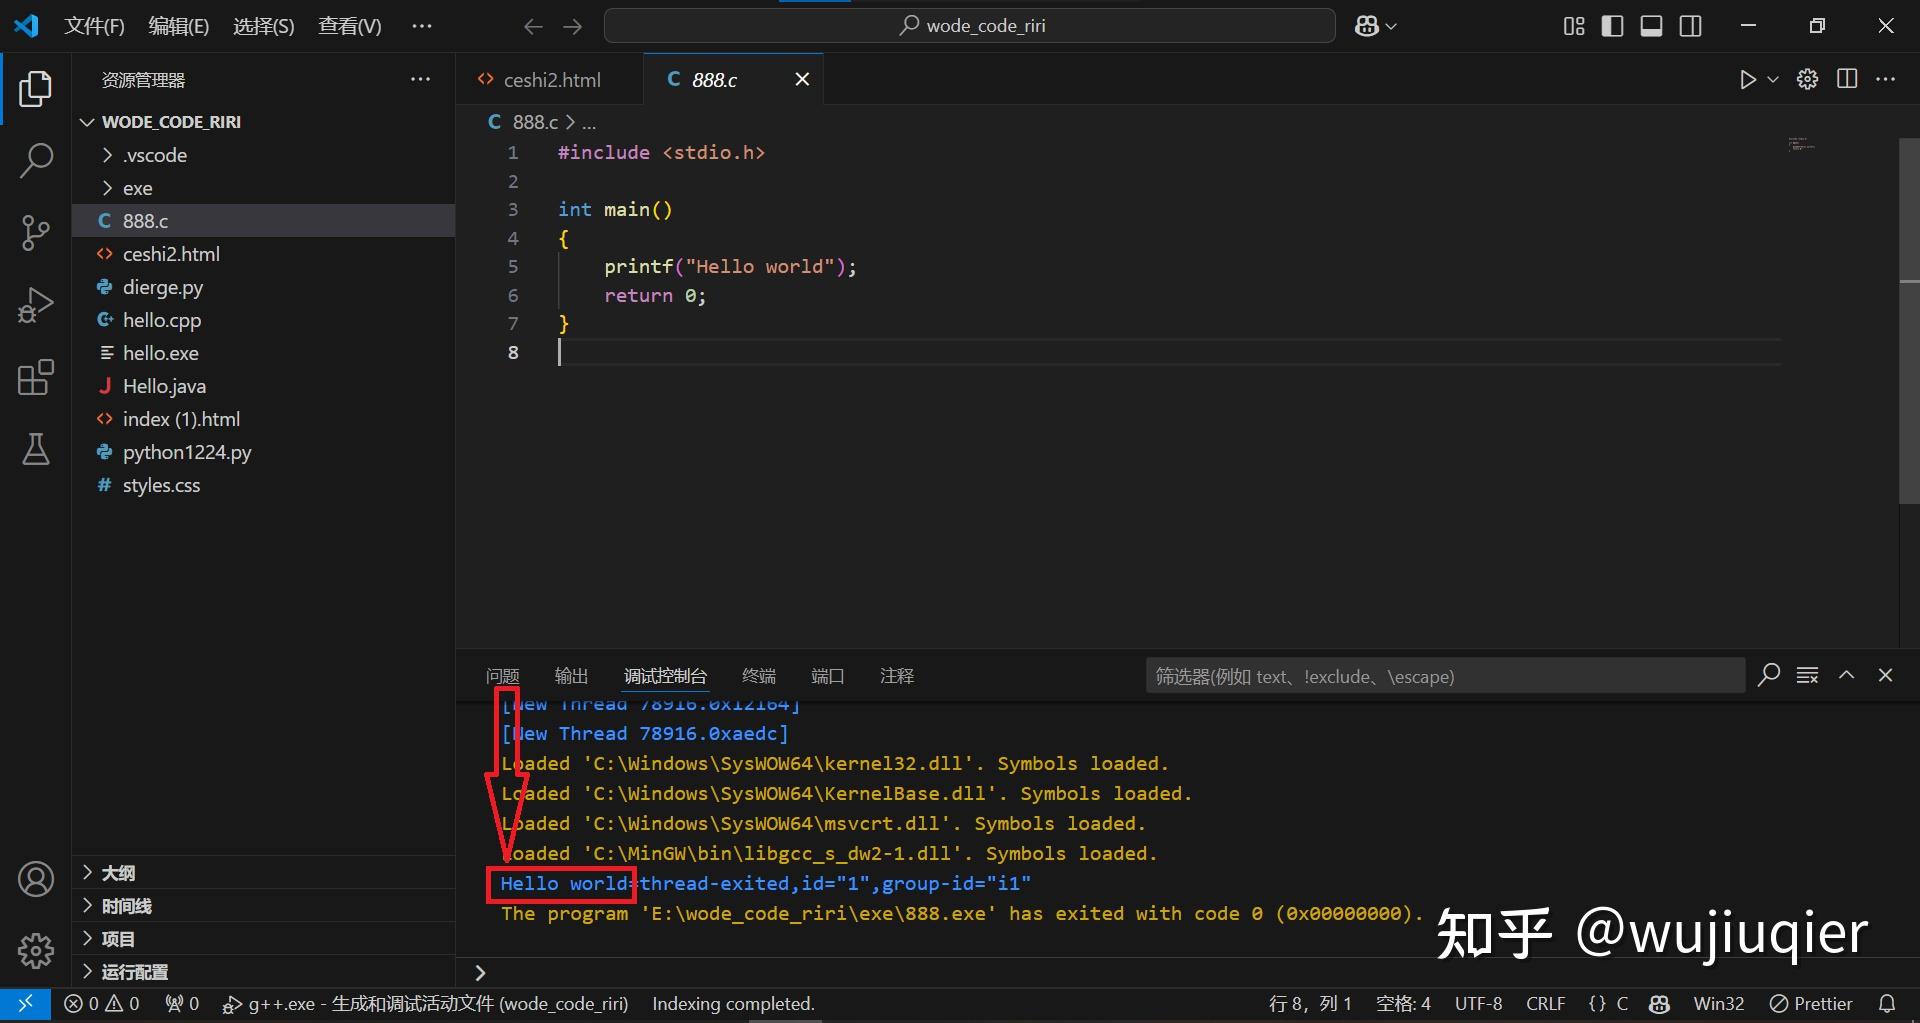1920x1023 pixels.
Task: Click the ports forwarded status item
Action: (182, 1004)
